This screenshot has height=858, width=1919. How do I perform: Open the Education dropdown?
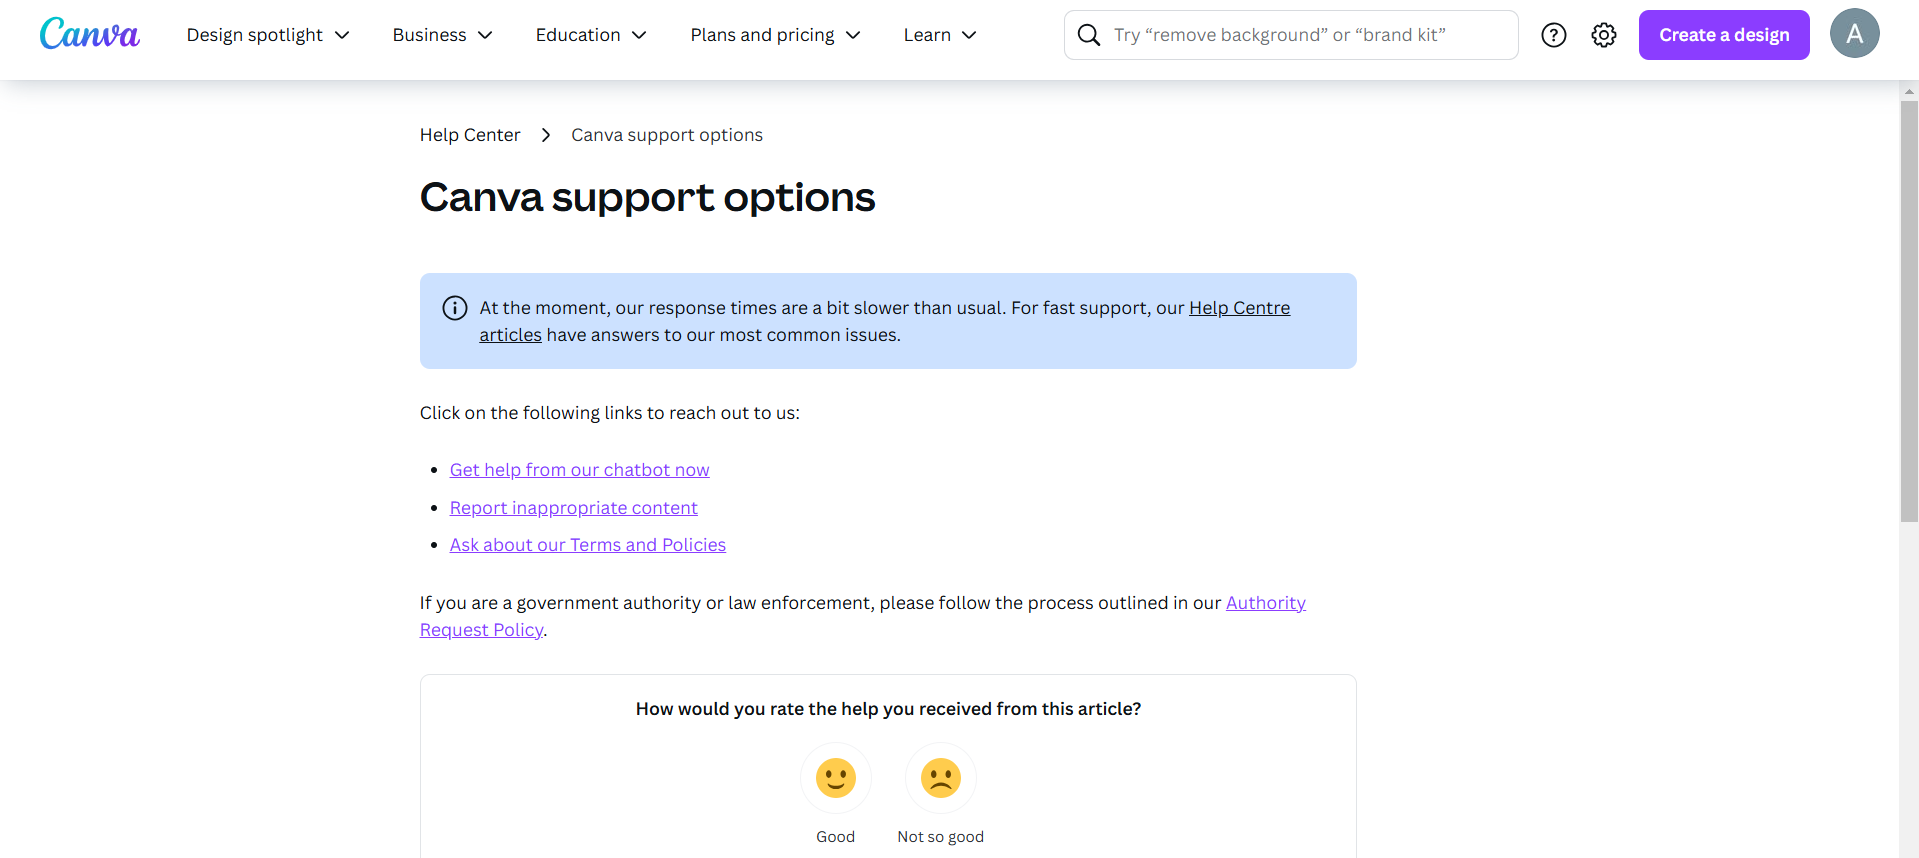[x=591, y=35]
